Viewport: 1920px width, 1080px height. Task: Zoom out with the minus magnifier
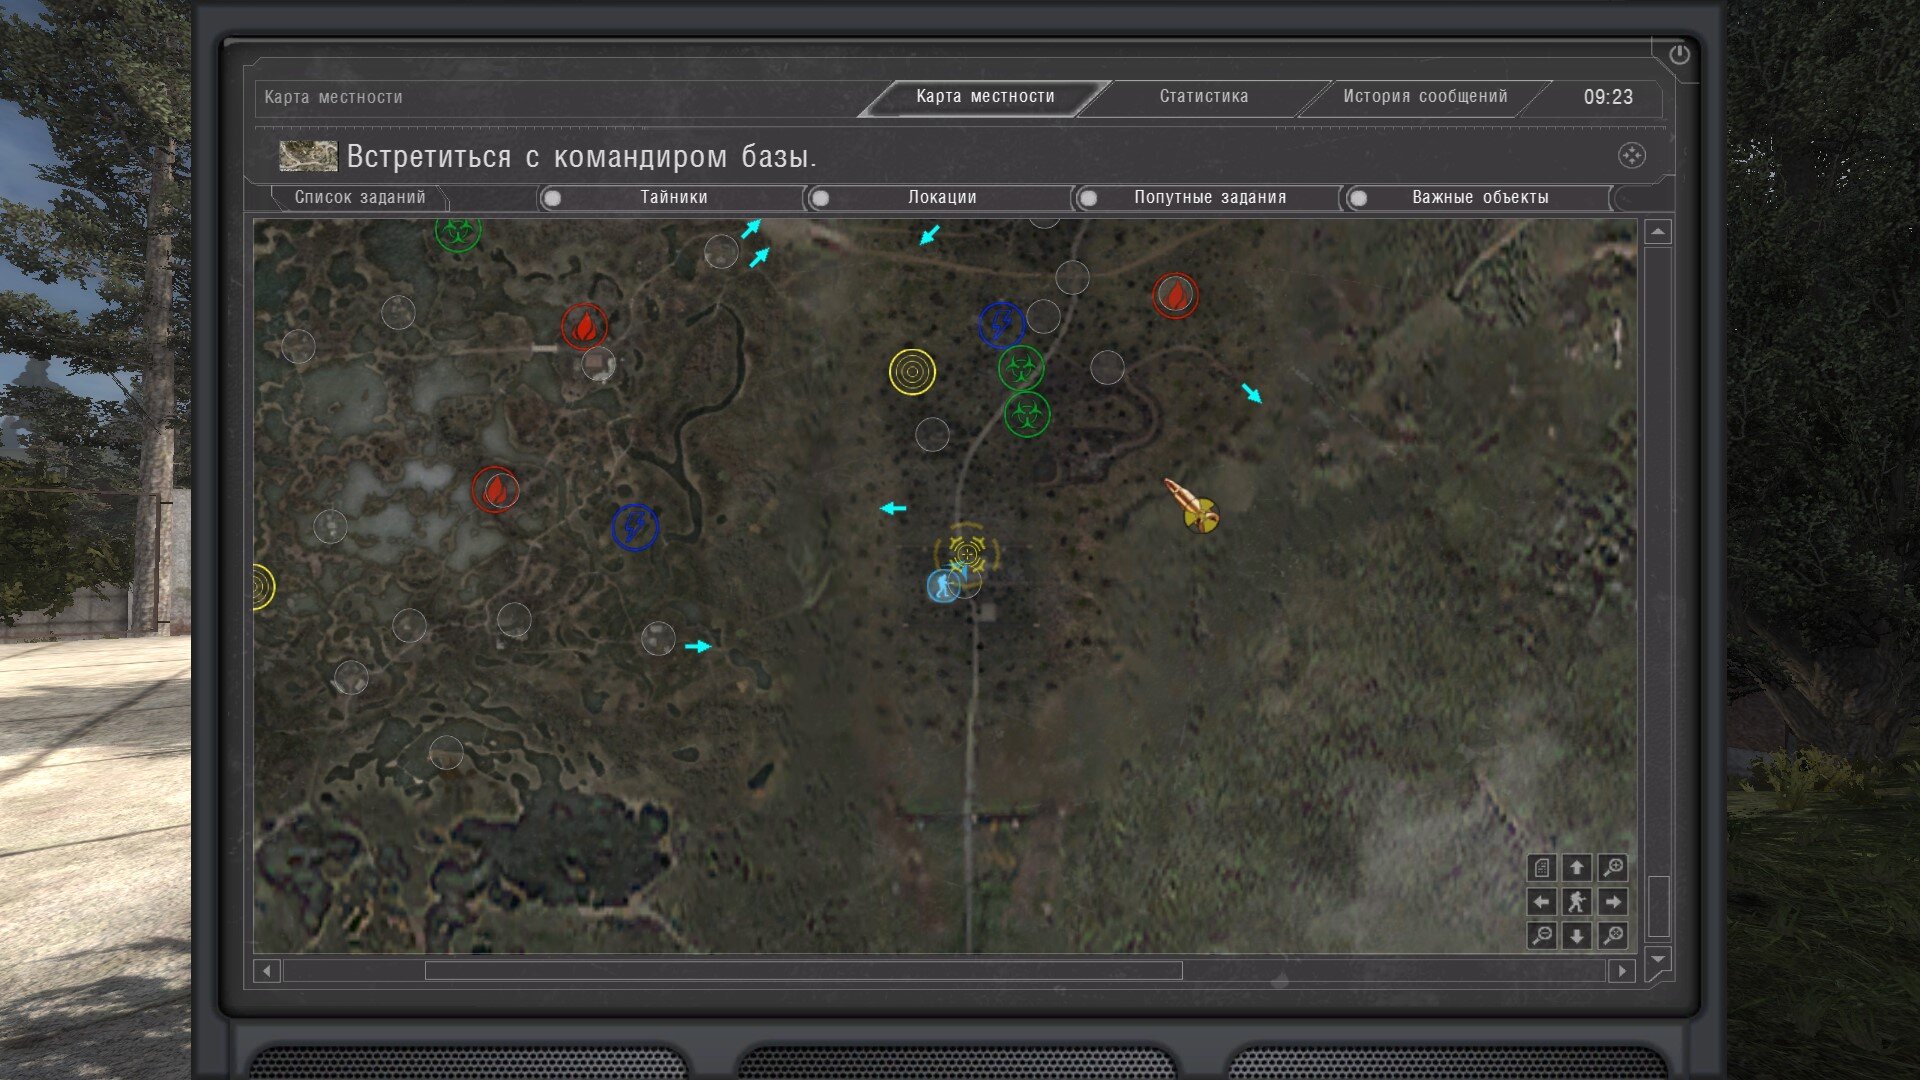click(x=1542, y=936)
